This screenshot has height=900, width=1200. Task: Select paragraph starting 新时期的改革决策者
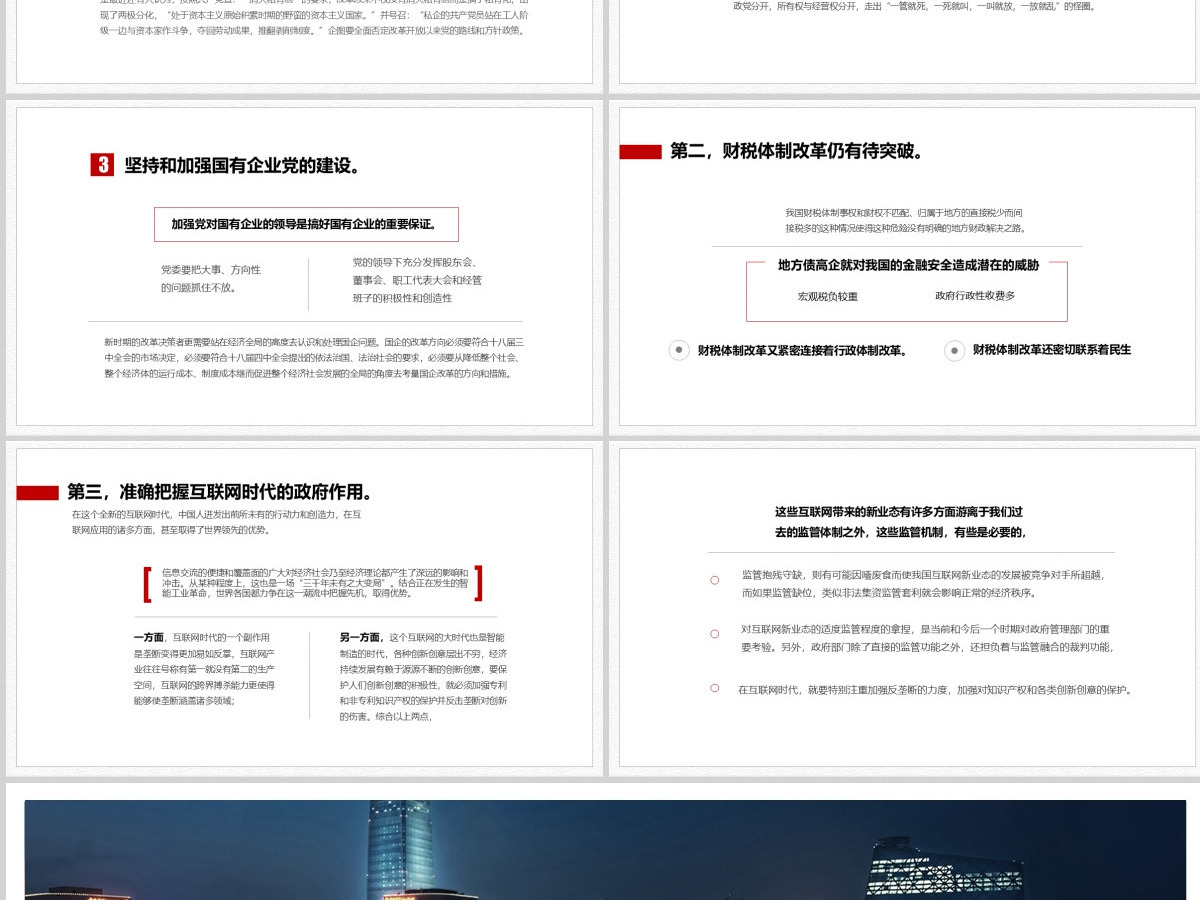click(314, 358)
